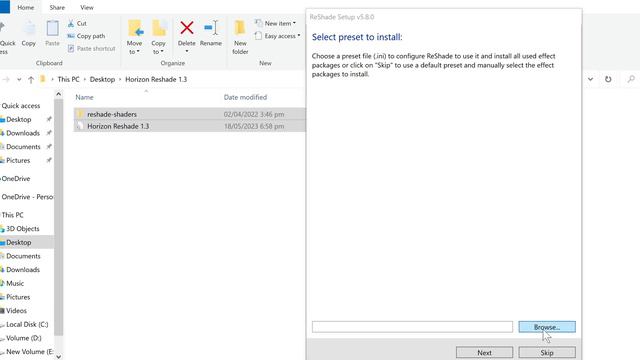
Task: Refresh the current folder
Action: pyautogui.click(x=608, y=79)
